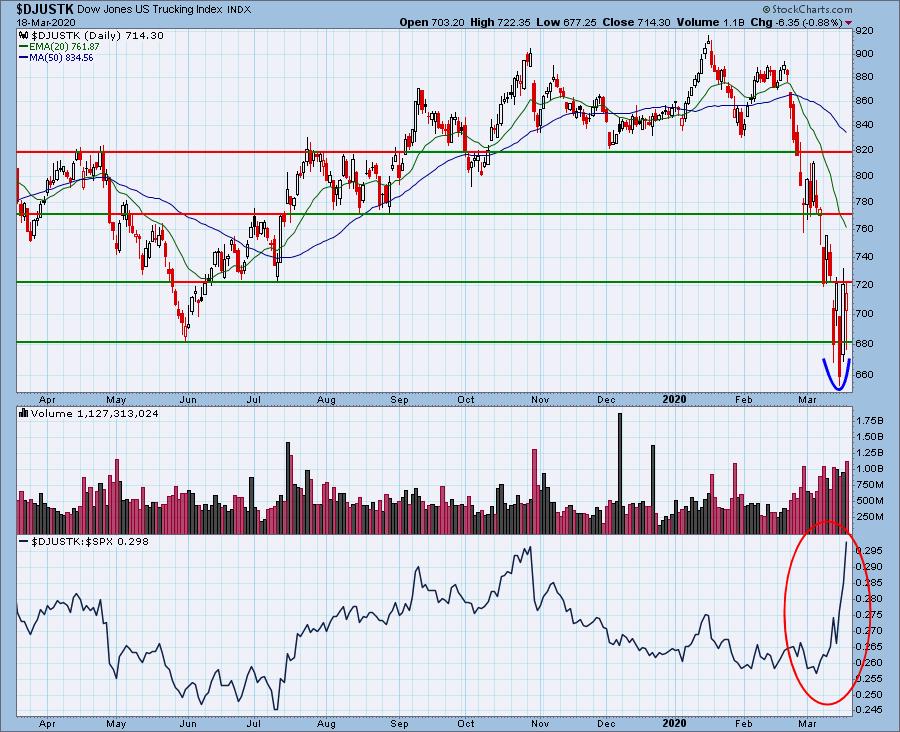Click the 750M volume axis label
This screenshot has width=900, height=732.
click(870, 485)
